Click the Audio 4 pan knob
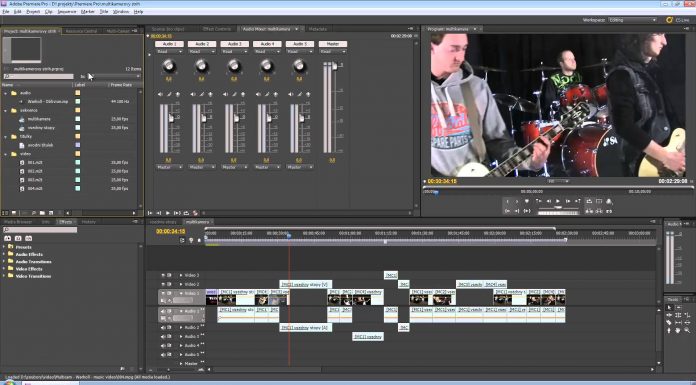 click(x=267, y=66)
